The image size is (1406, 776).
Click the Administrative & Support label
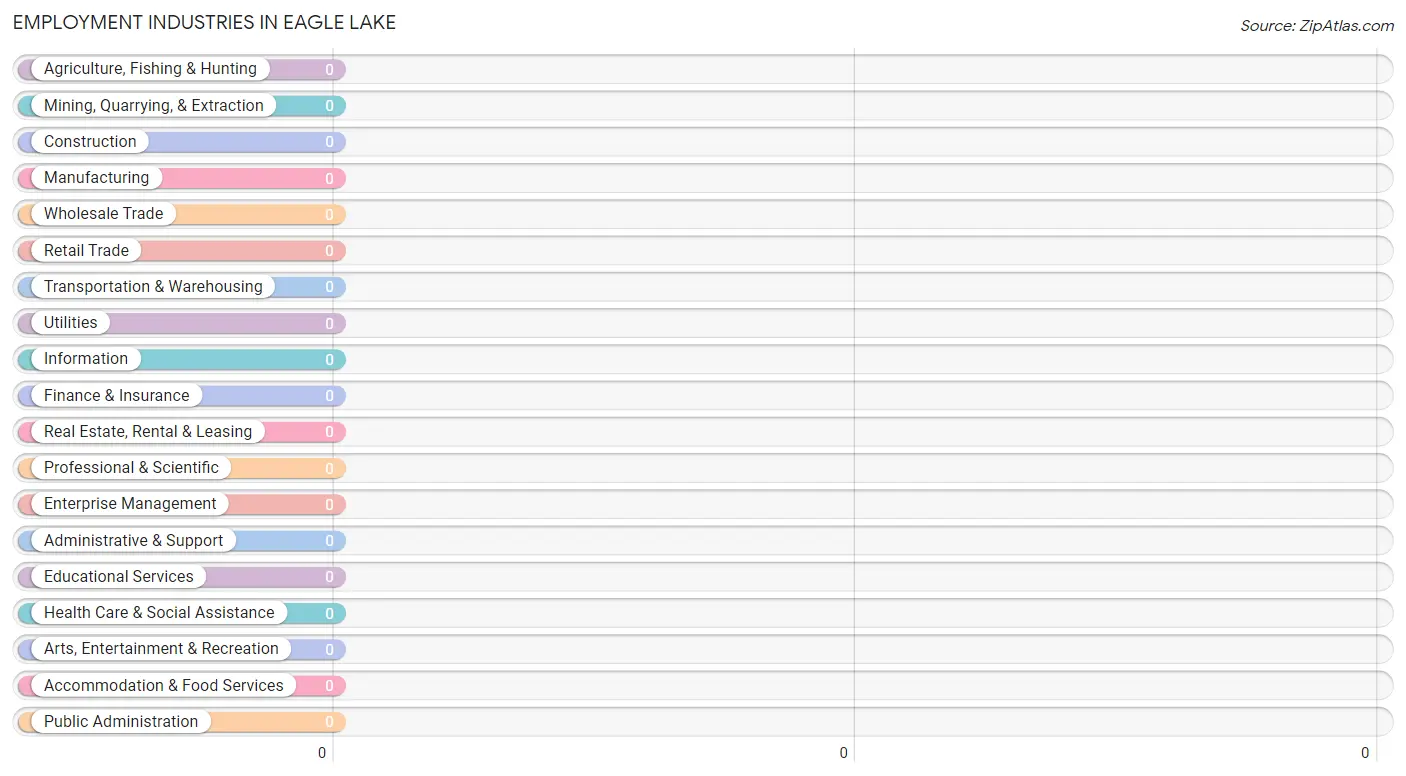click(x=134, y=540)
